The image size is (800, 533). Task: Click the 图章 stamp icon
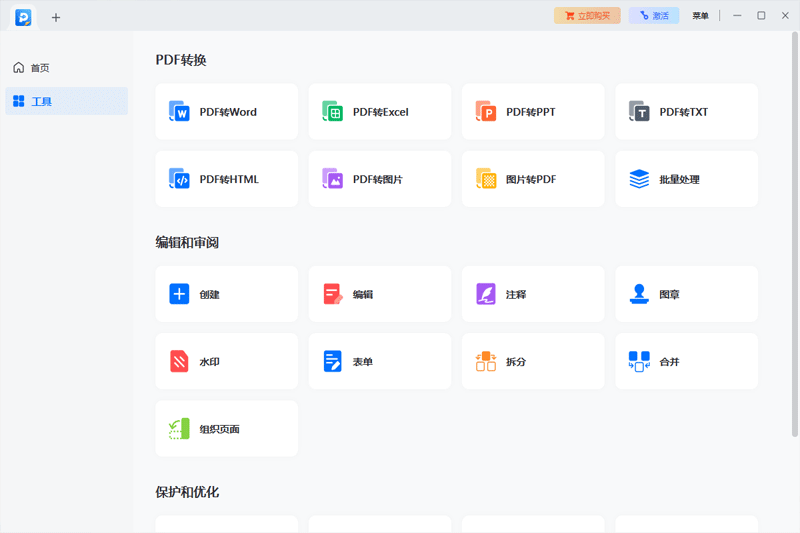click(639, 294)
